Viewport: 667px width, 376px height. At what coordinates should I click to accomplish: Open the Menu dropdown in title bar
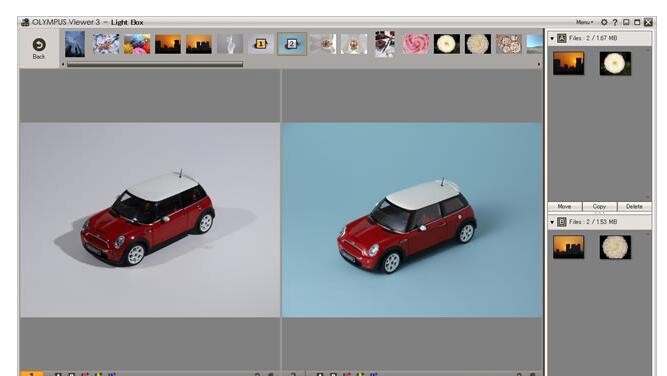[584, 22]
